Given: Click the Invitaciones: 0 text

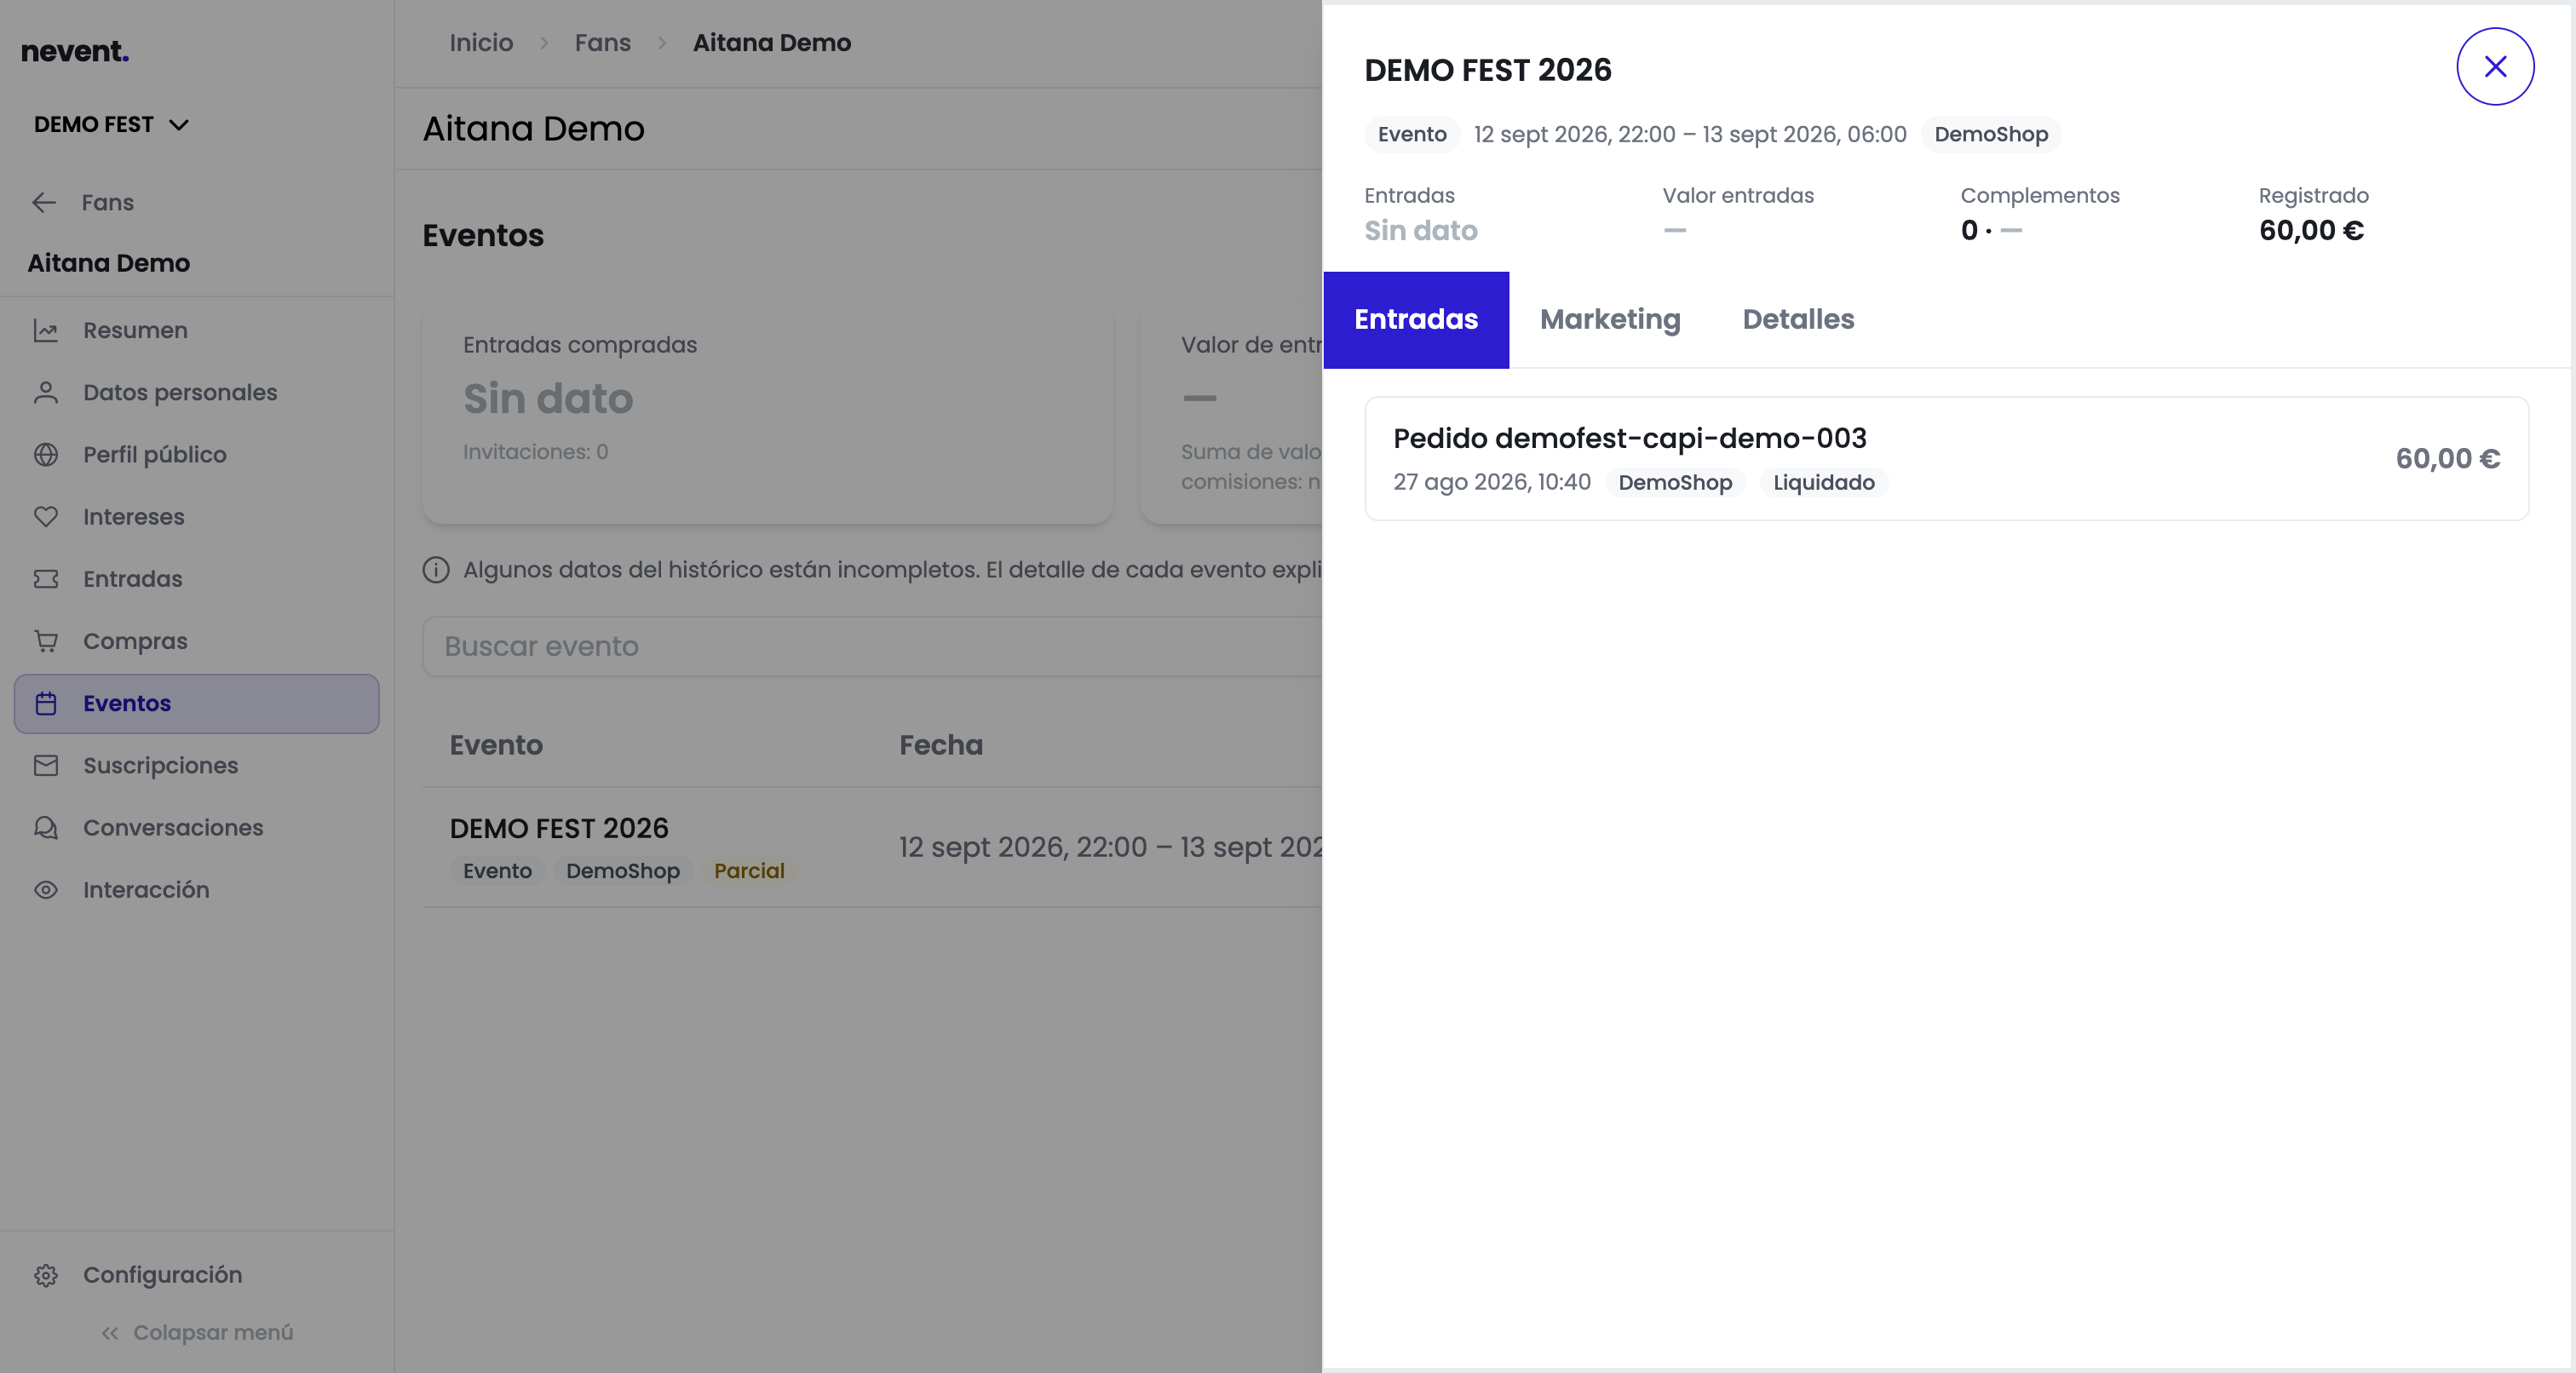Looking at the screenshot, I should (x=535, y=452).
